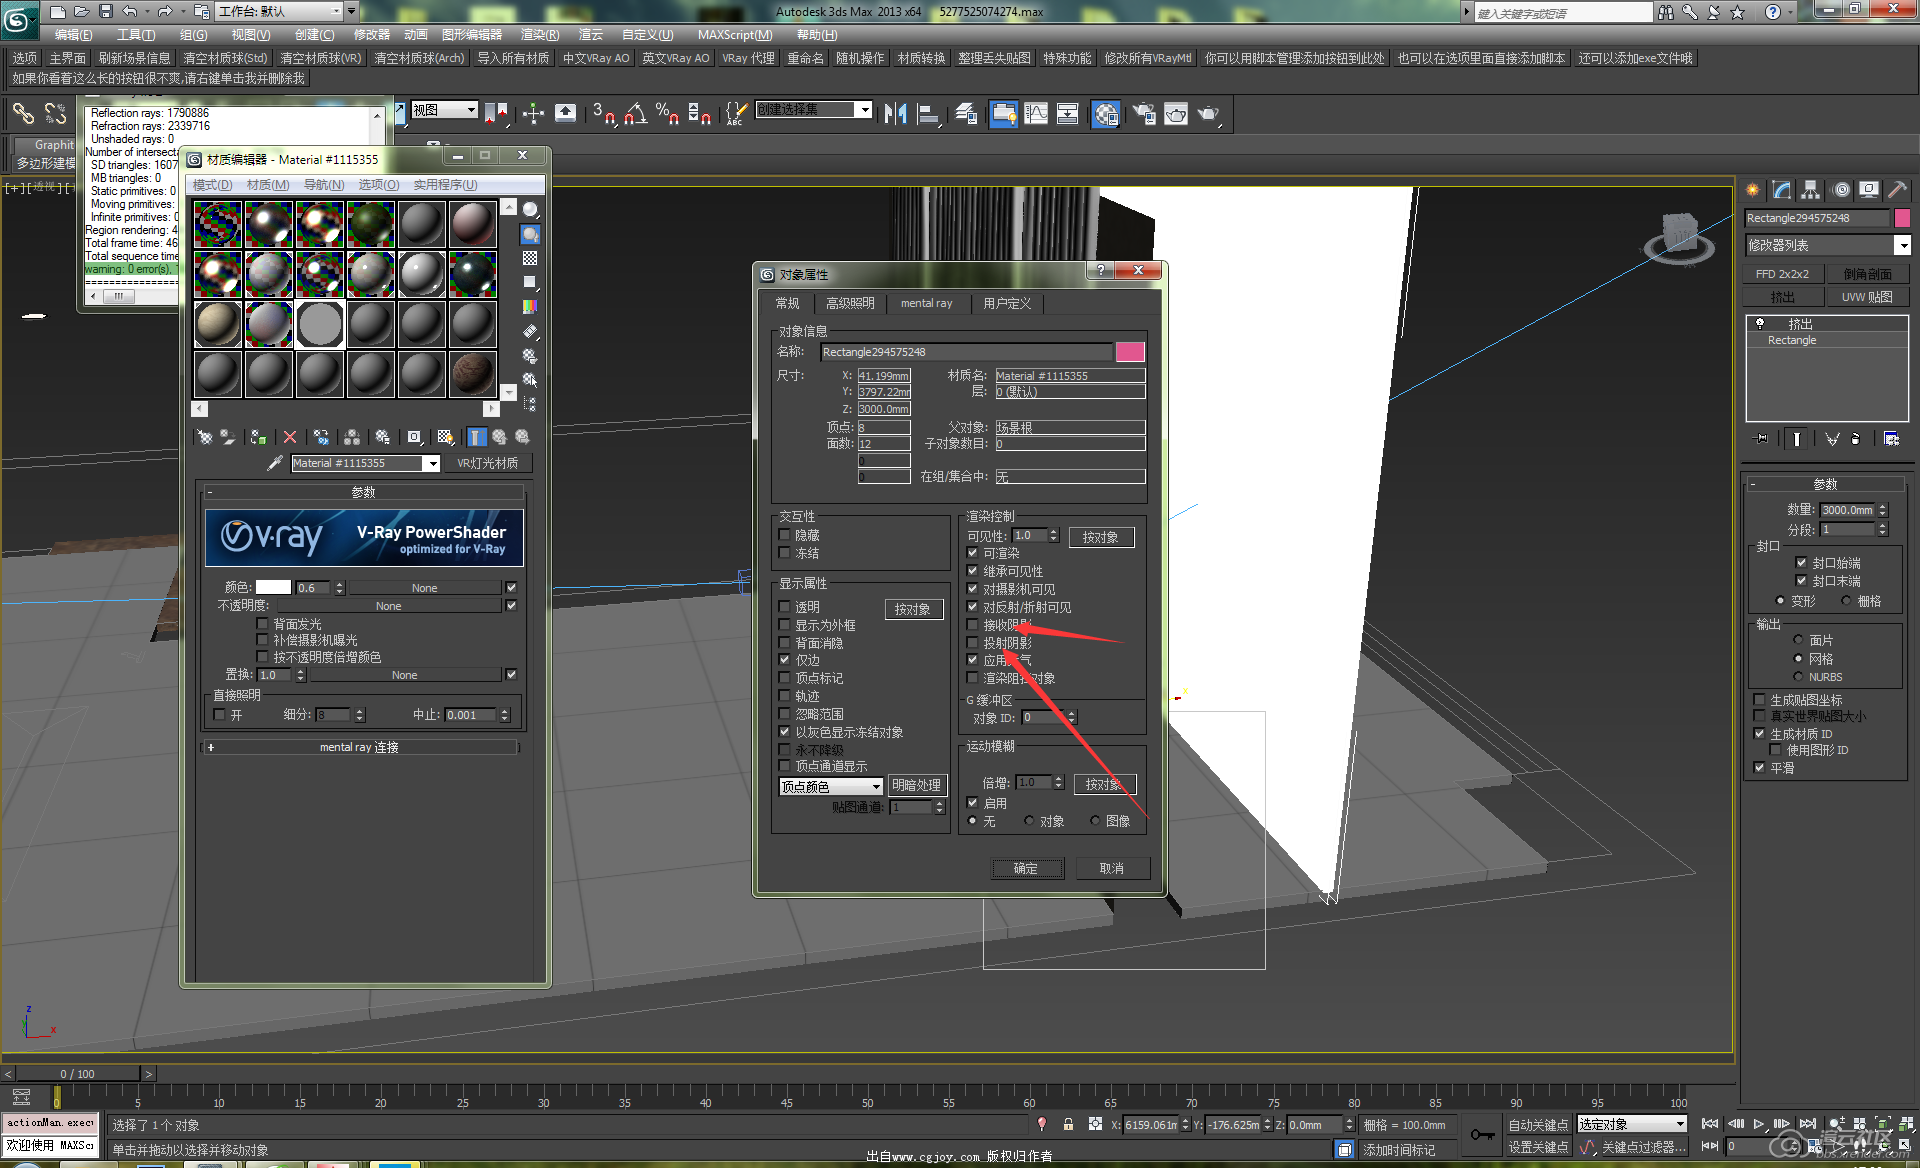Screen dimensions: 1920x1168
Task: Open Schematic View from main toolbar
Action: pos(1068,114)
